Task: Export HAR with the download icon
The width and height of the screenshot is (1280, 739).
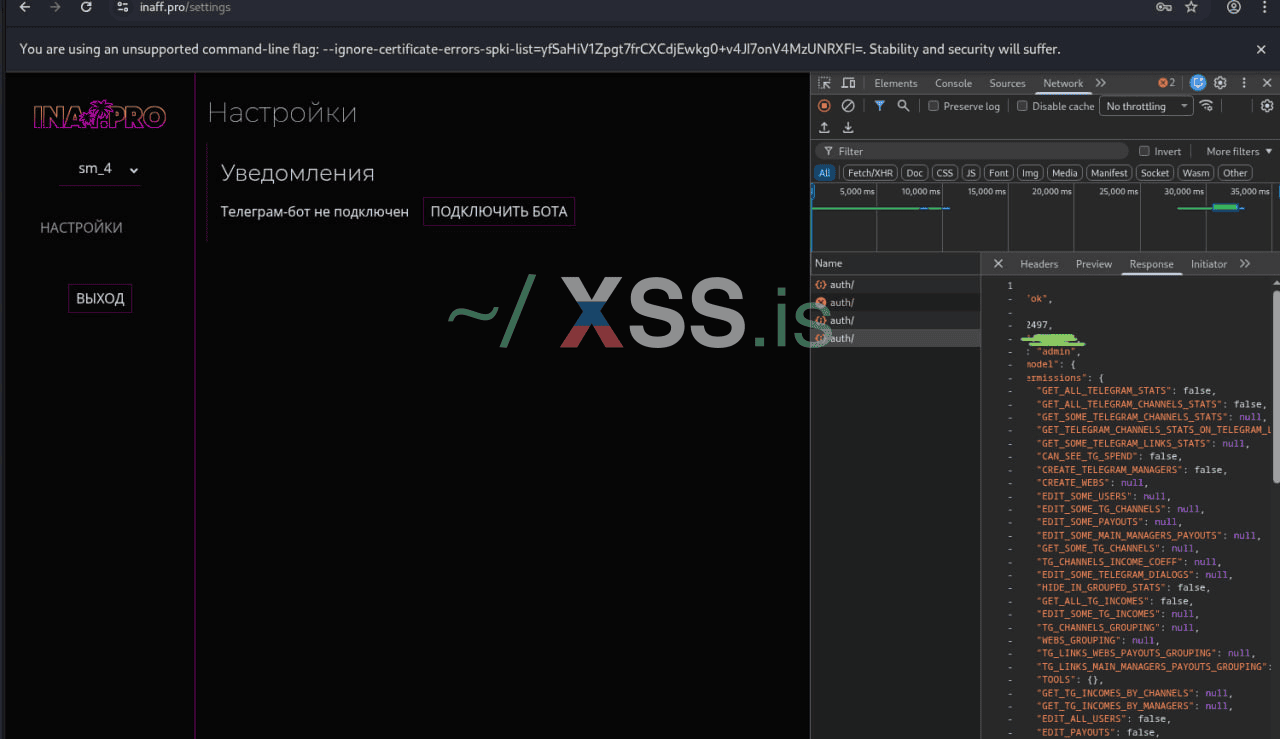Action: coord(848,128)
